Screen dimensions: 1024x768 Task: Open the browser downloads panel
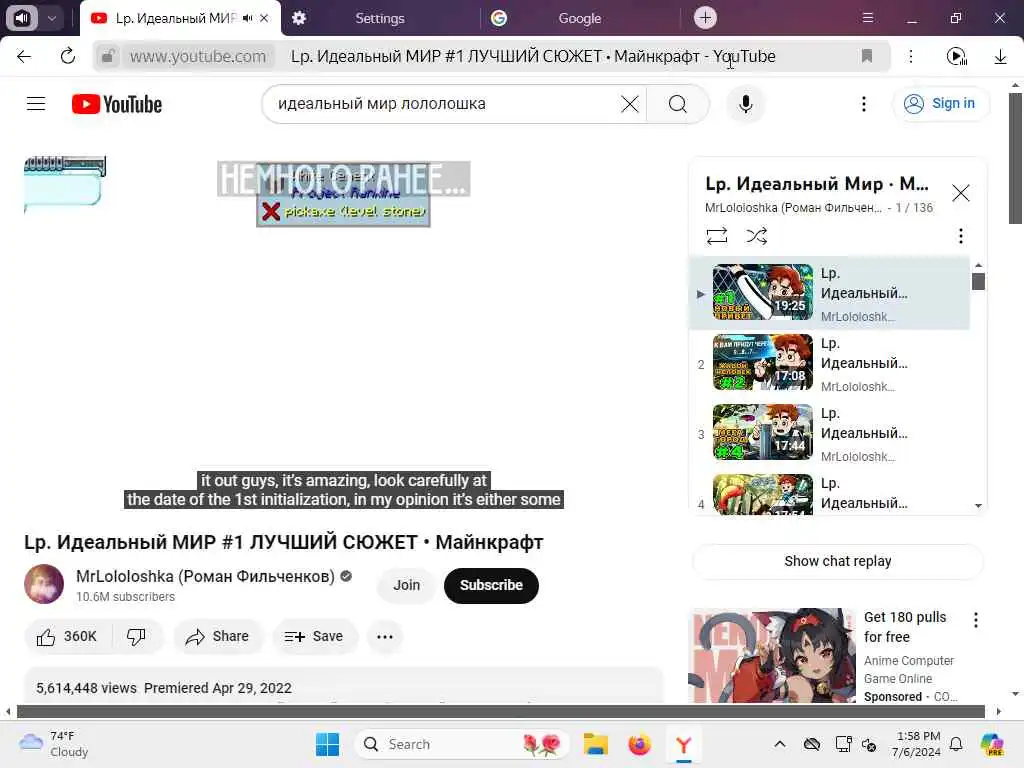click(1000, 56)
